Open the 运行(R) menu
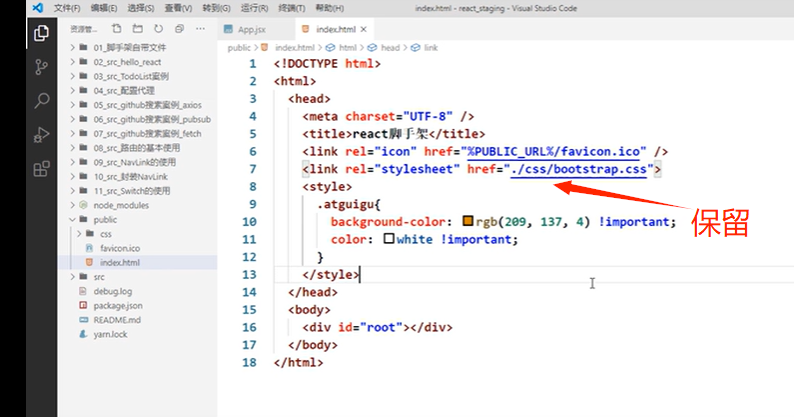 [x=254, y=8]
